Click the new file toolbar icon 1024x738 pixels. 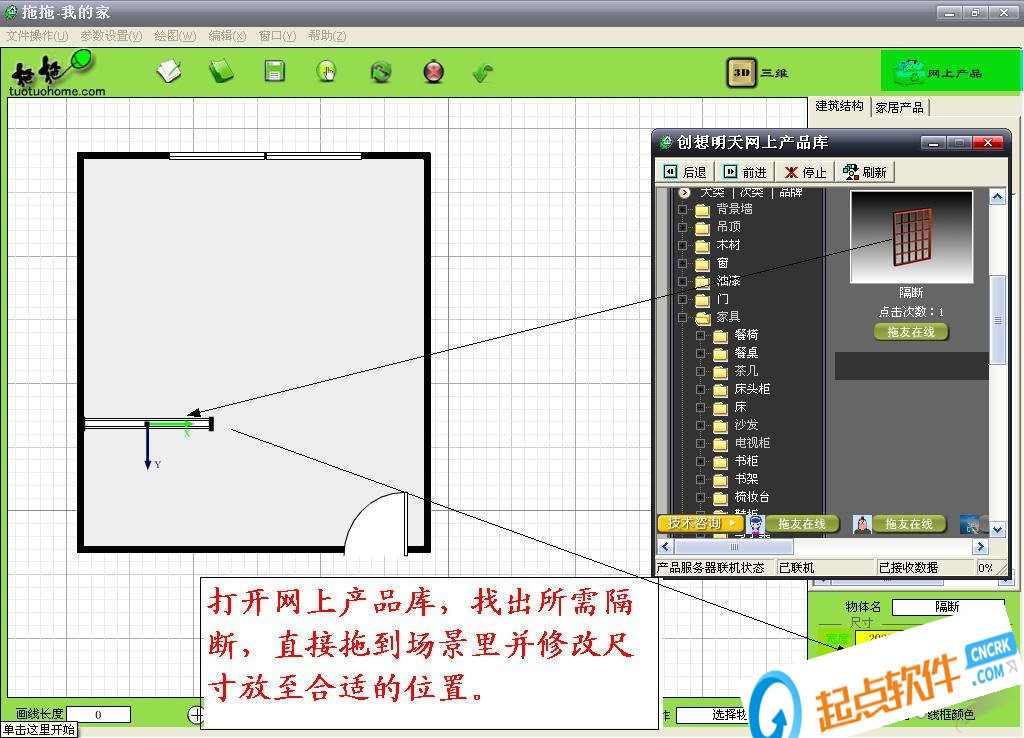pyautogui.click(x=169, y=72)
